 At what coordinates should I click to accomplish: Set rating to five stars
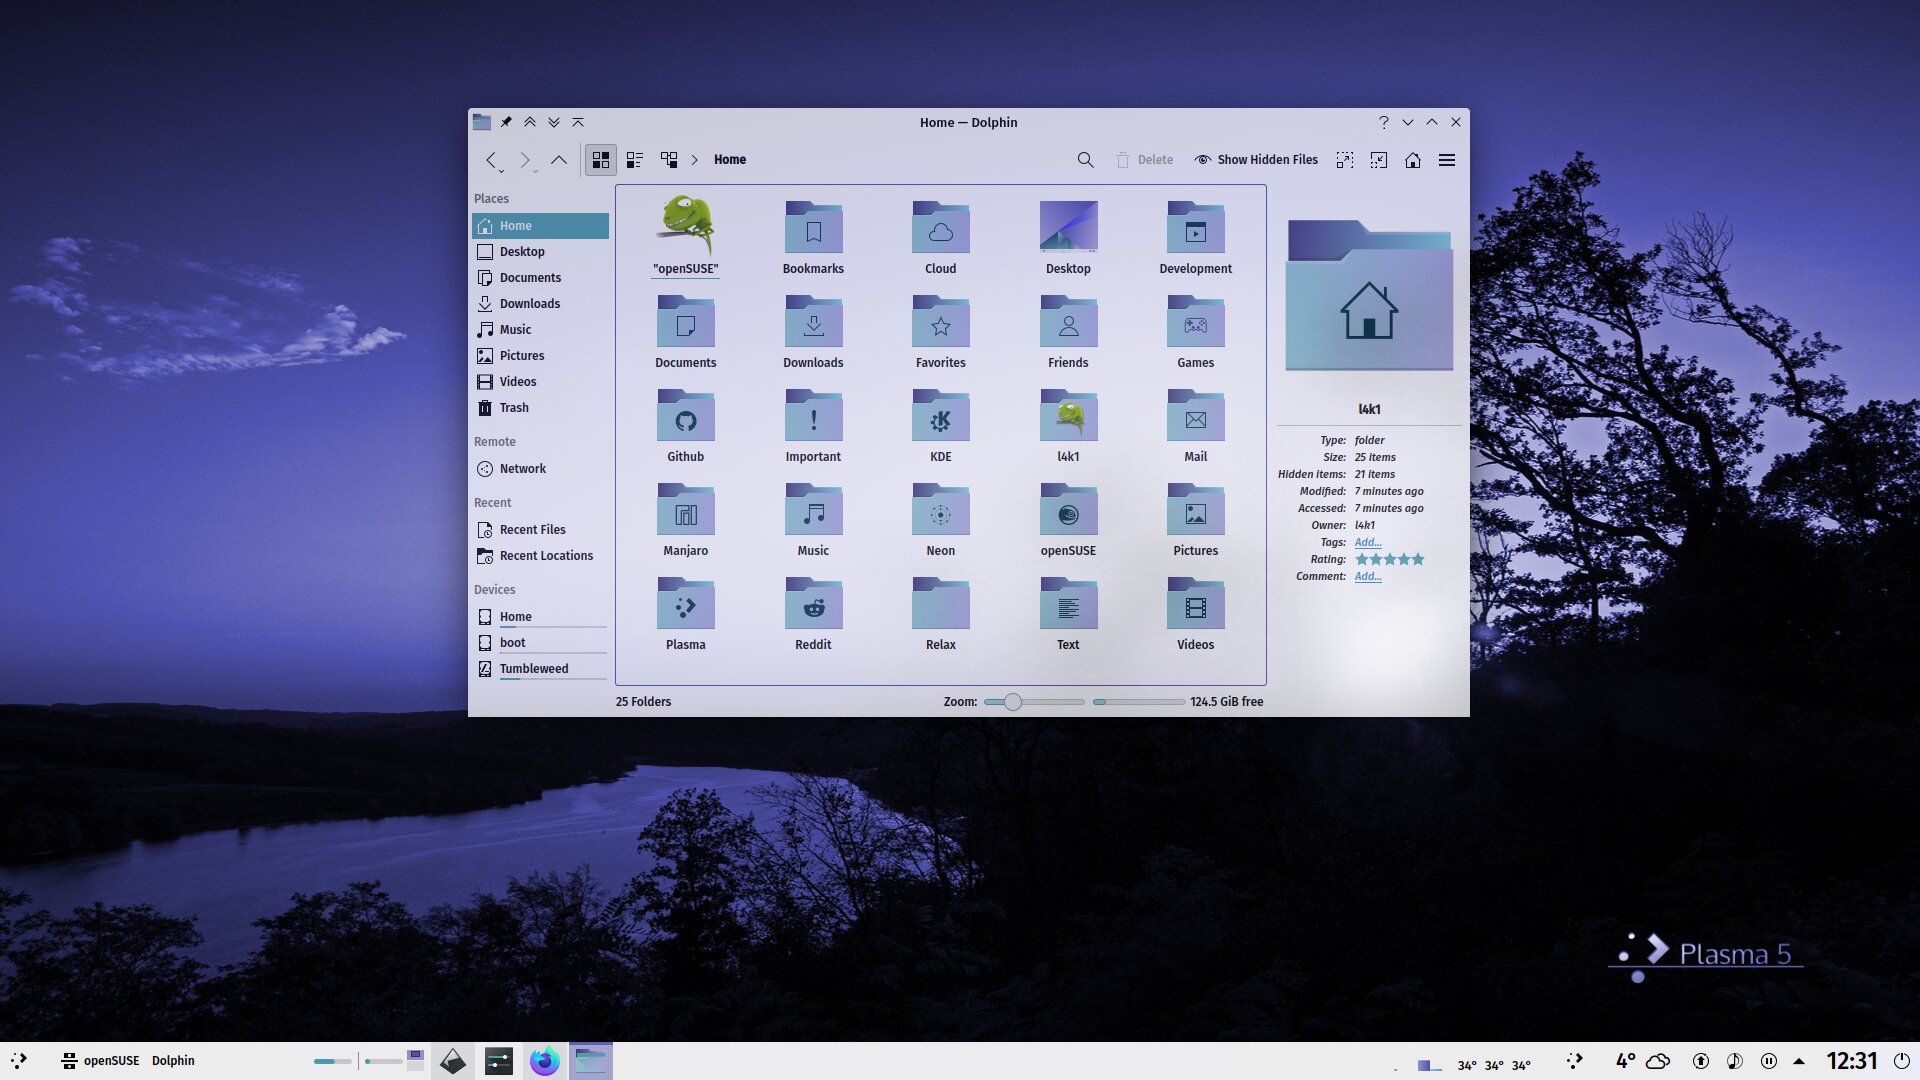click(x=1418, y=560)
